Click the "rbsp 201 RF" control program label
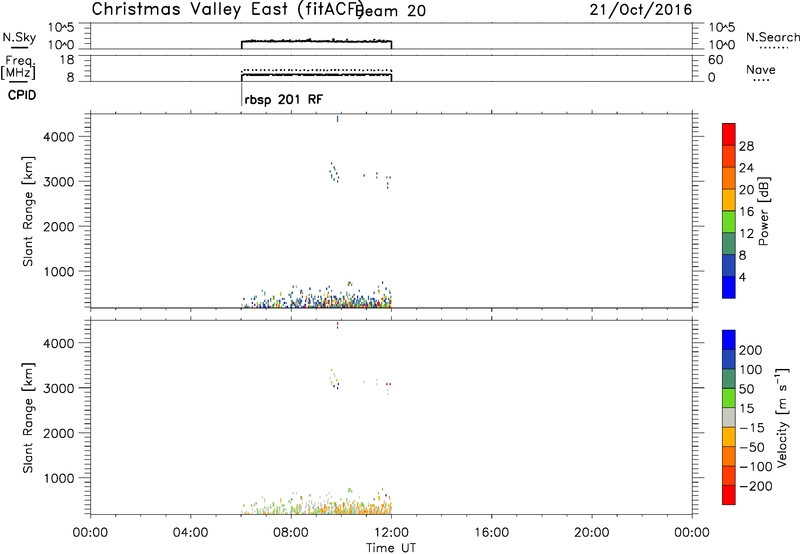This screenshot has height=554, width=800. click(284, 99)
